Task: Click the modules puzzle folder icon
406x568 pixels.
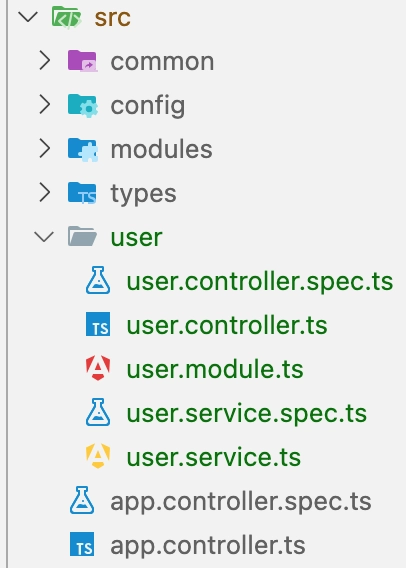Action: 83,149
